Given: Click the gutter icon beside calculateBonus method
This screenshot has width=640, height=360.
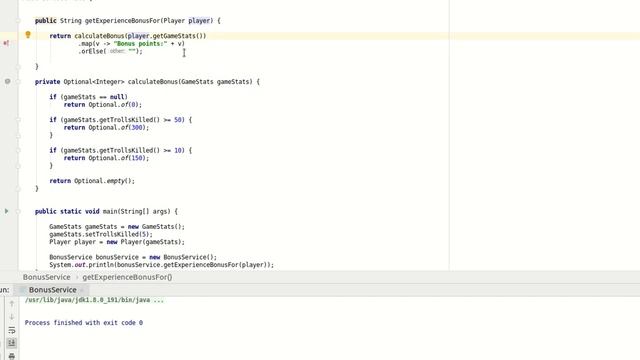Looking at the screenshot, I should click(x=7, y=82).
